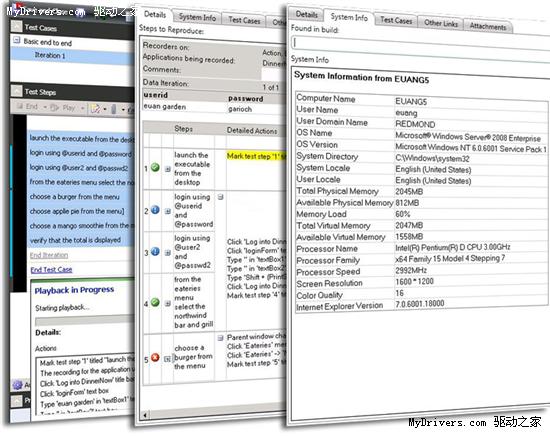Open the Play dropdown arrow
The width and height of the screenshot is (550, 436).
[x=82, y=108]
